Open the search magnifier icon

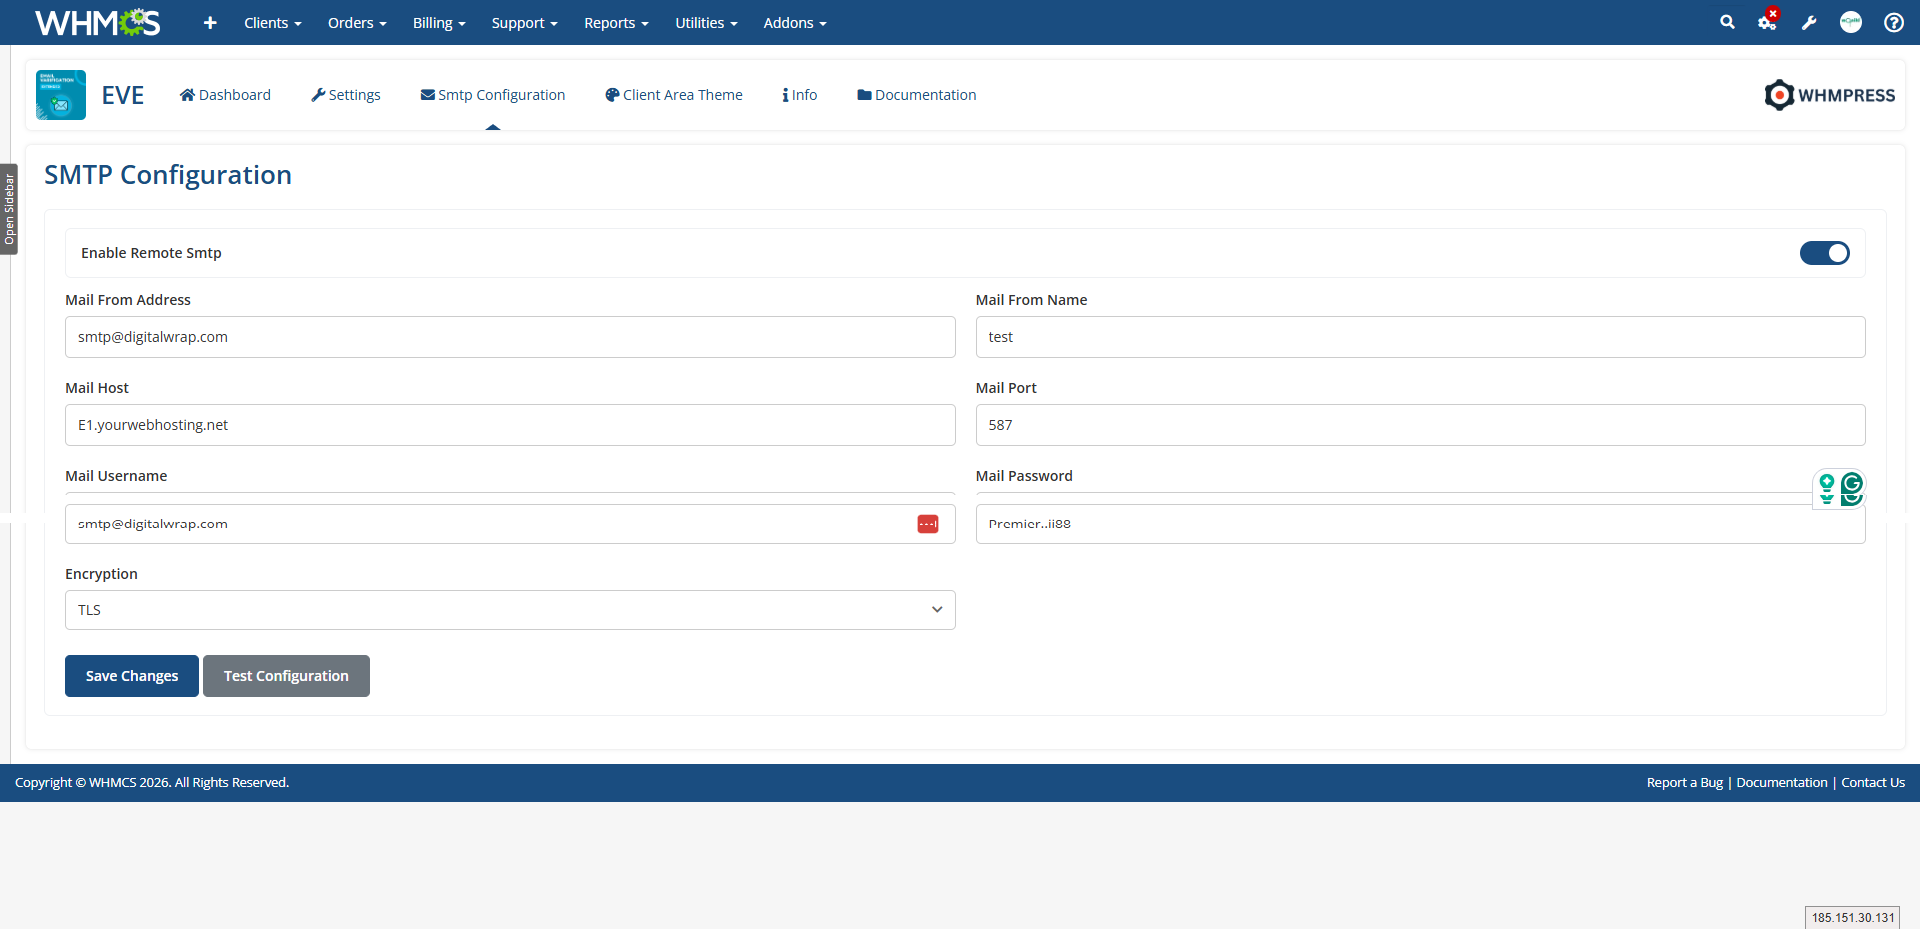(1727, 22)
